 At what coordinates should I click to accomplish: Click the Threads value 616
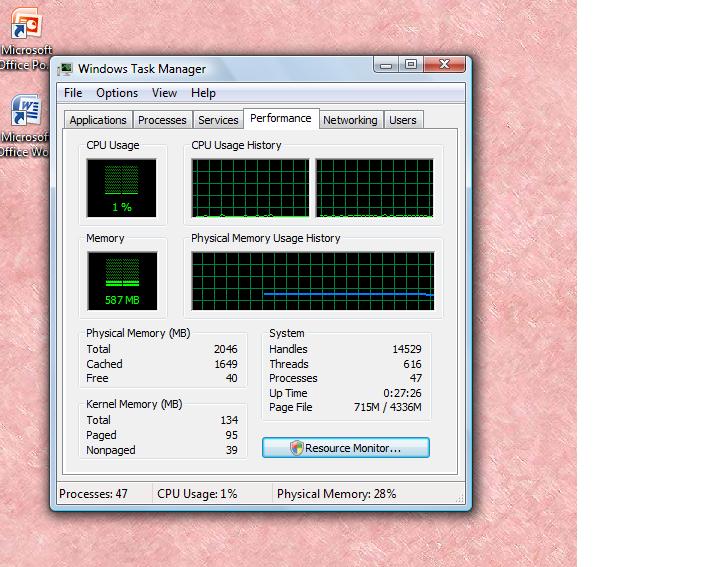pyautogui.click(x=412, y=364)
